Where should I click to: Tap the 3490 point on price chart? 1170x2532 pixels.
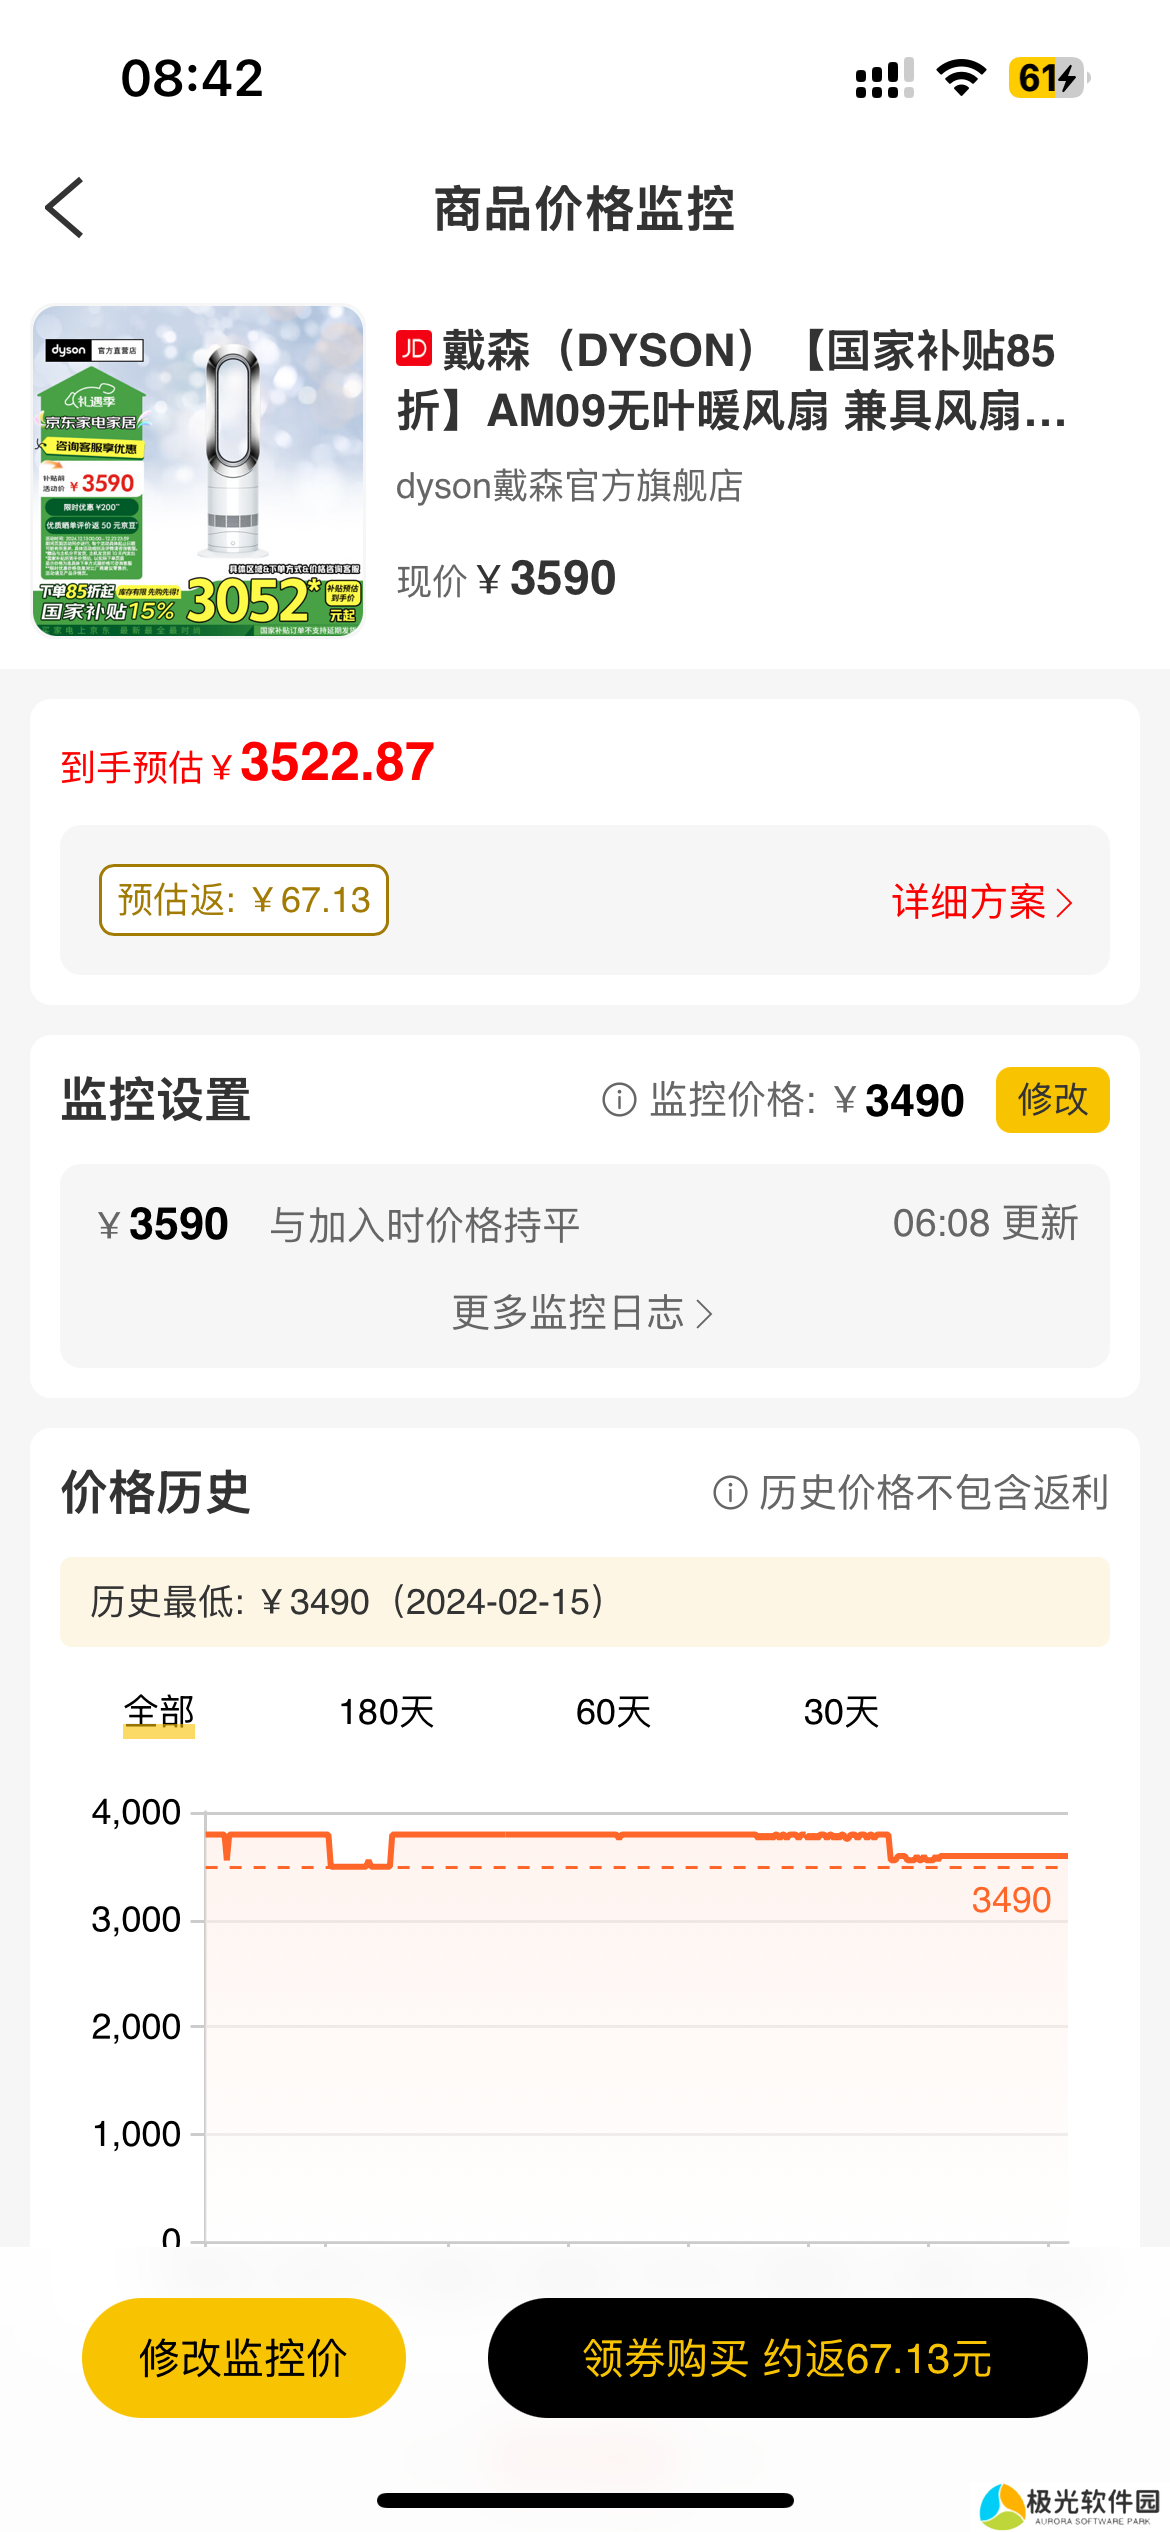click(x=1010, y=1899)
